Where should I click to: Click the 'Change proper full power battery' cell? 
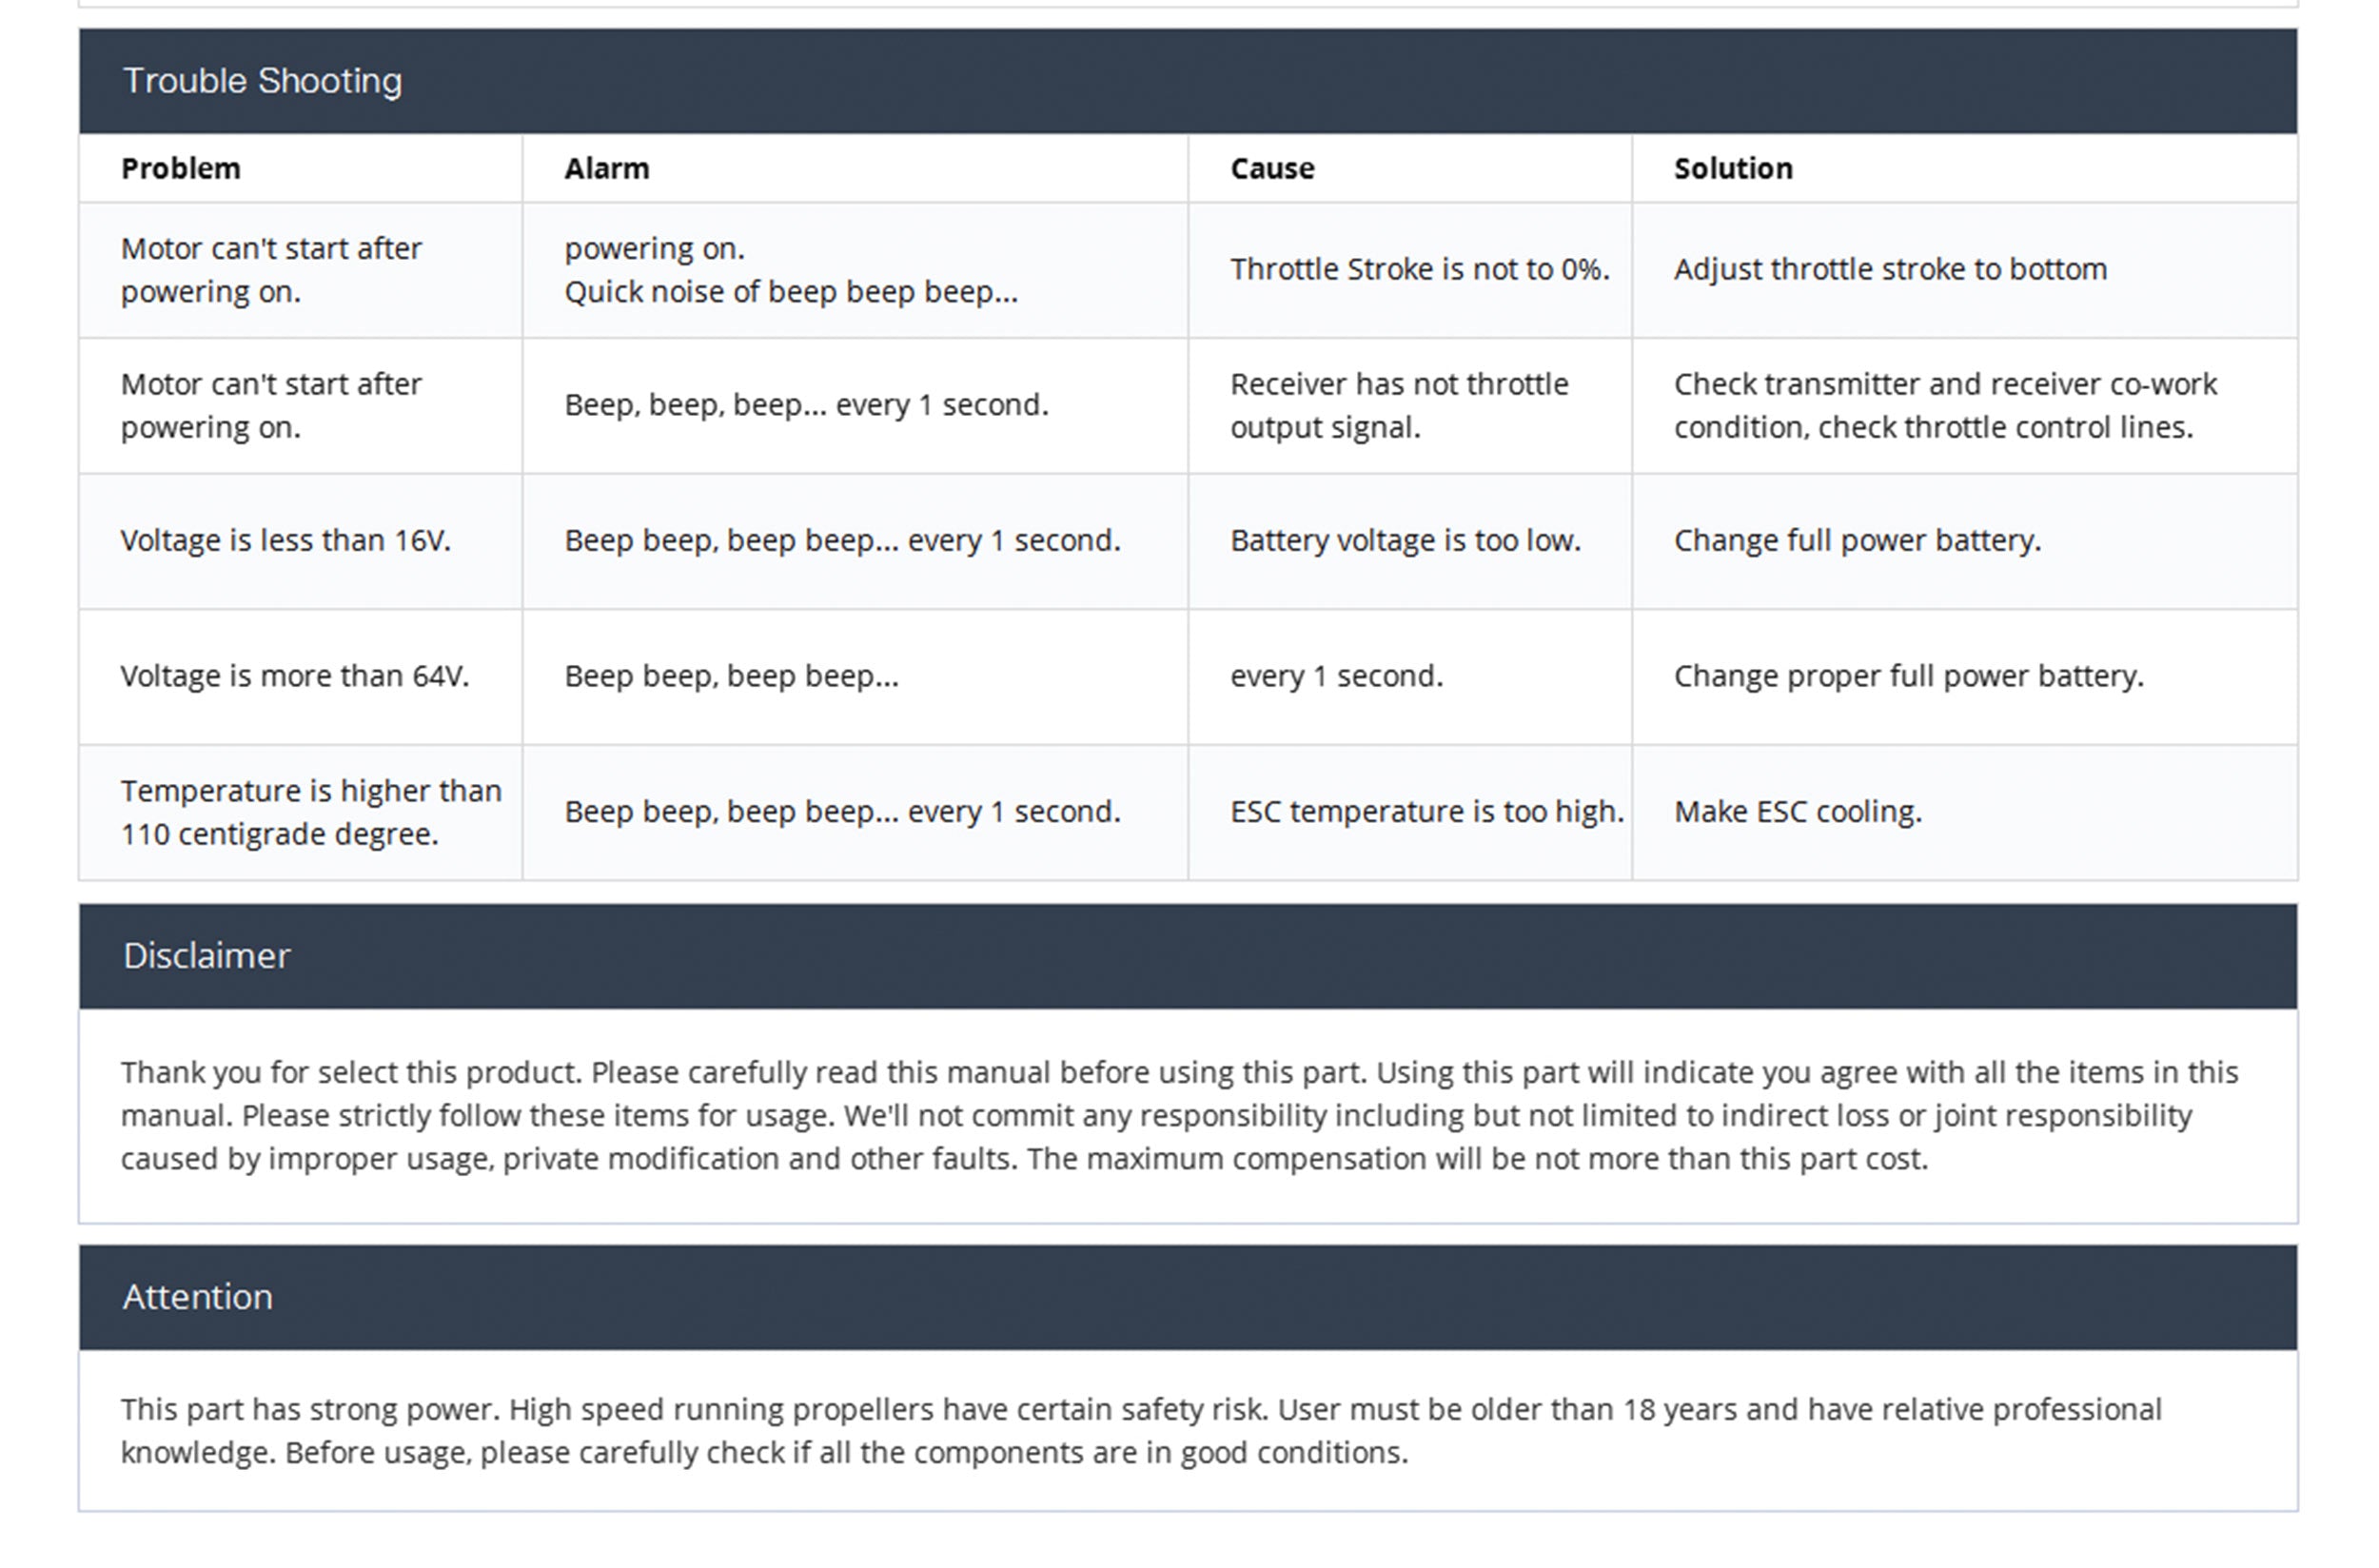point(1909,677)
